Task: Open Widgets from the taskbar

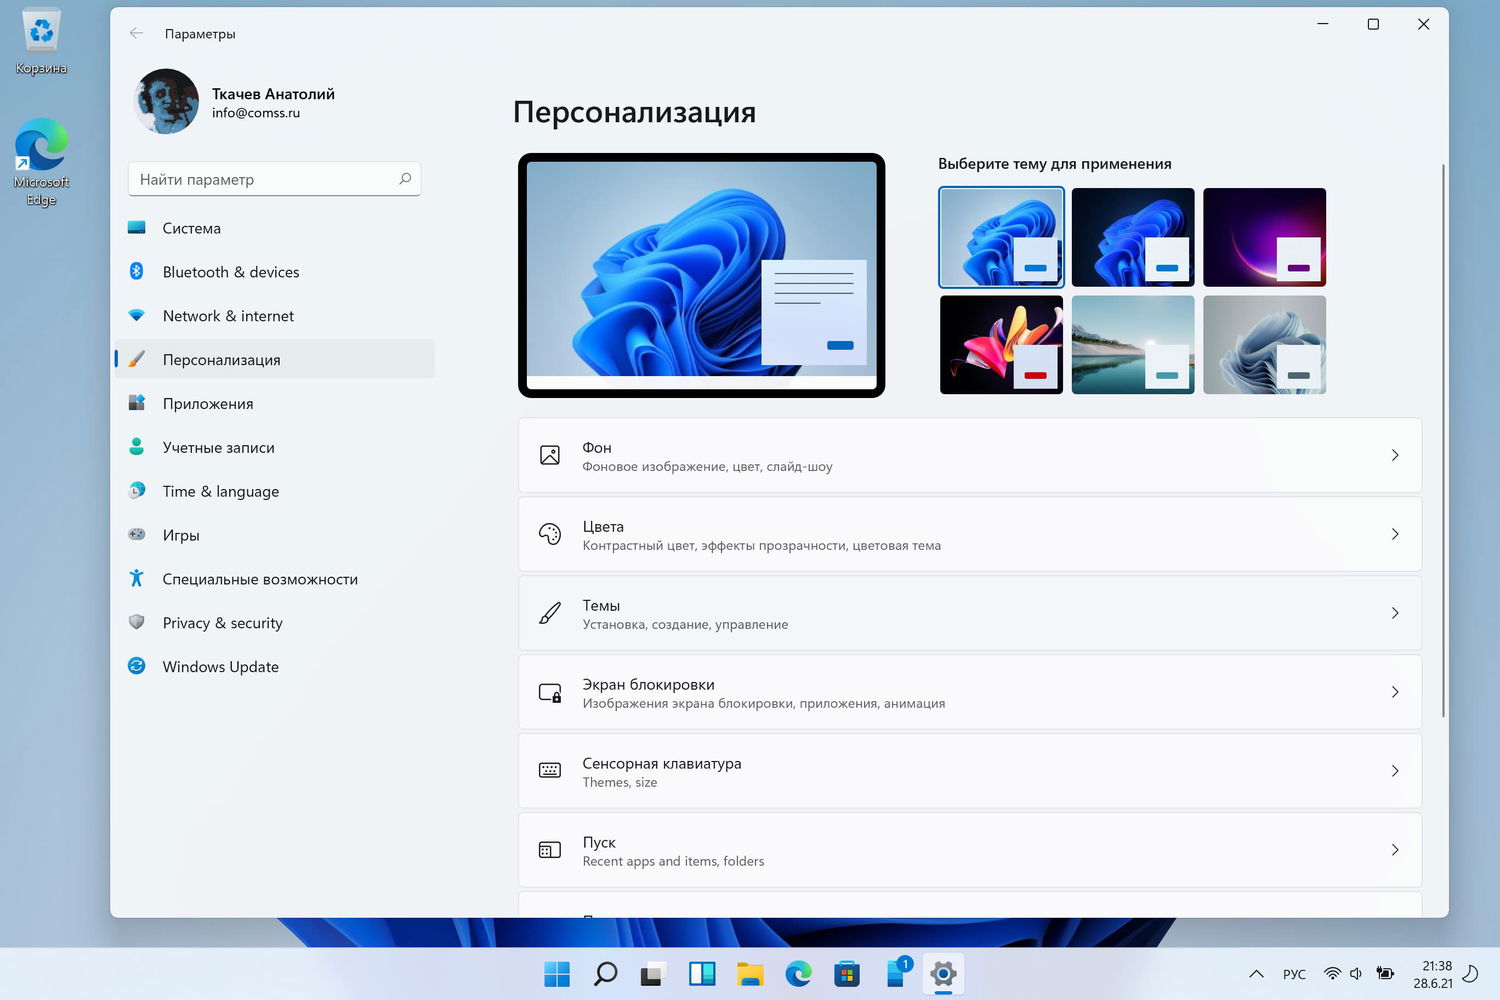Action: [702, 974]
